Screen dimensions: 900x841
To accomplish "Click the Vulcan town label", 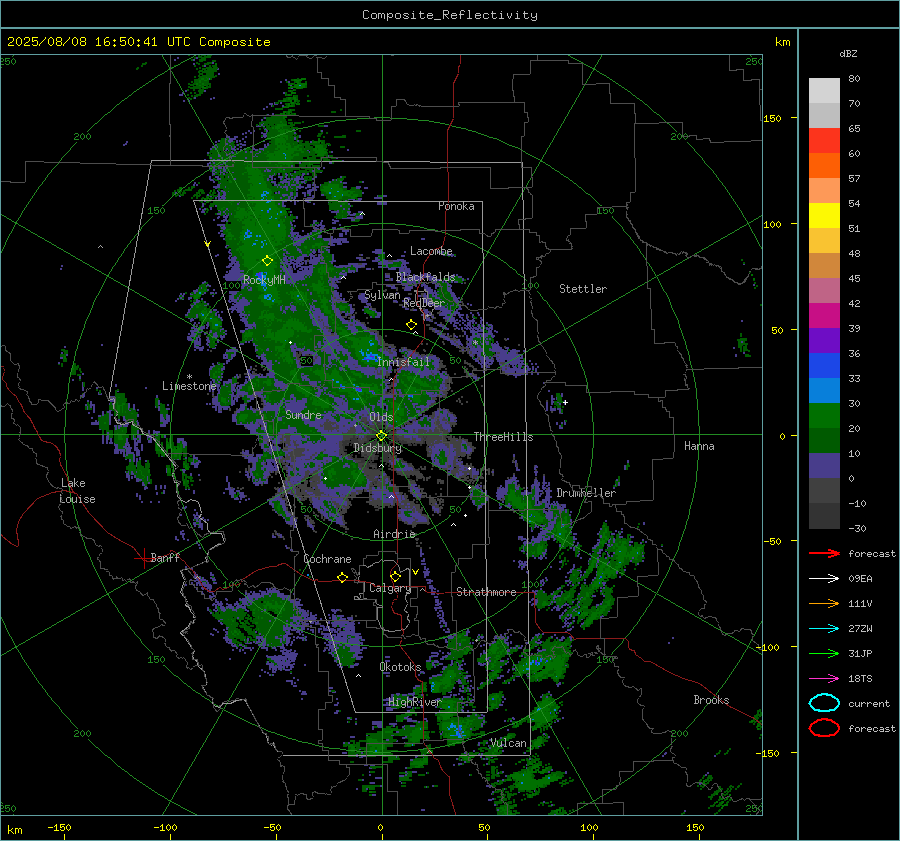I will 509,743.
